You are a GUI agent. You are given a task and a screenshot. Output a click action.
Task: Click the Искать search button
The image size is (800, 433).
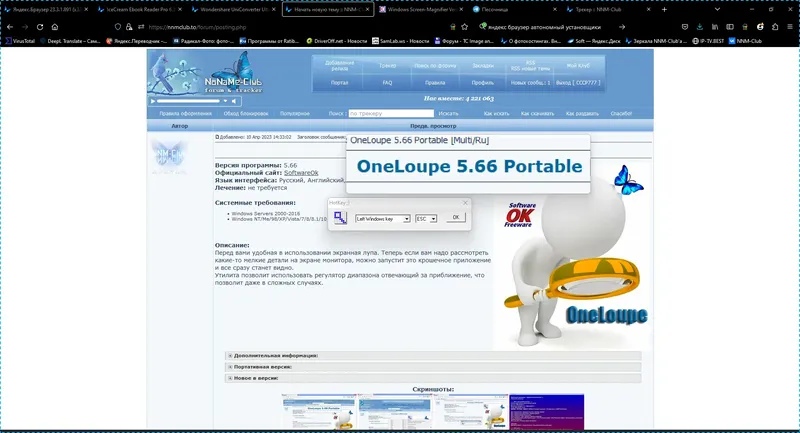pyautogui.click(x=448, y=113)
